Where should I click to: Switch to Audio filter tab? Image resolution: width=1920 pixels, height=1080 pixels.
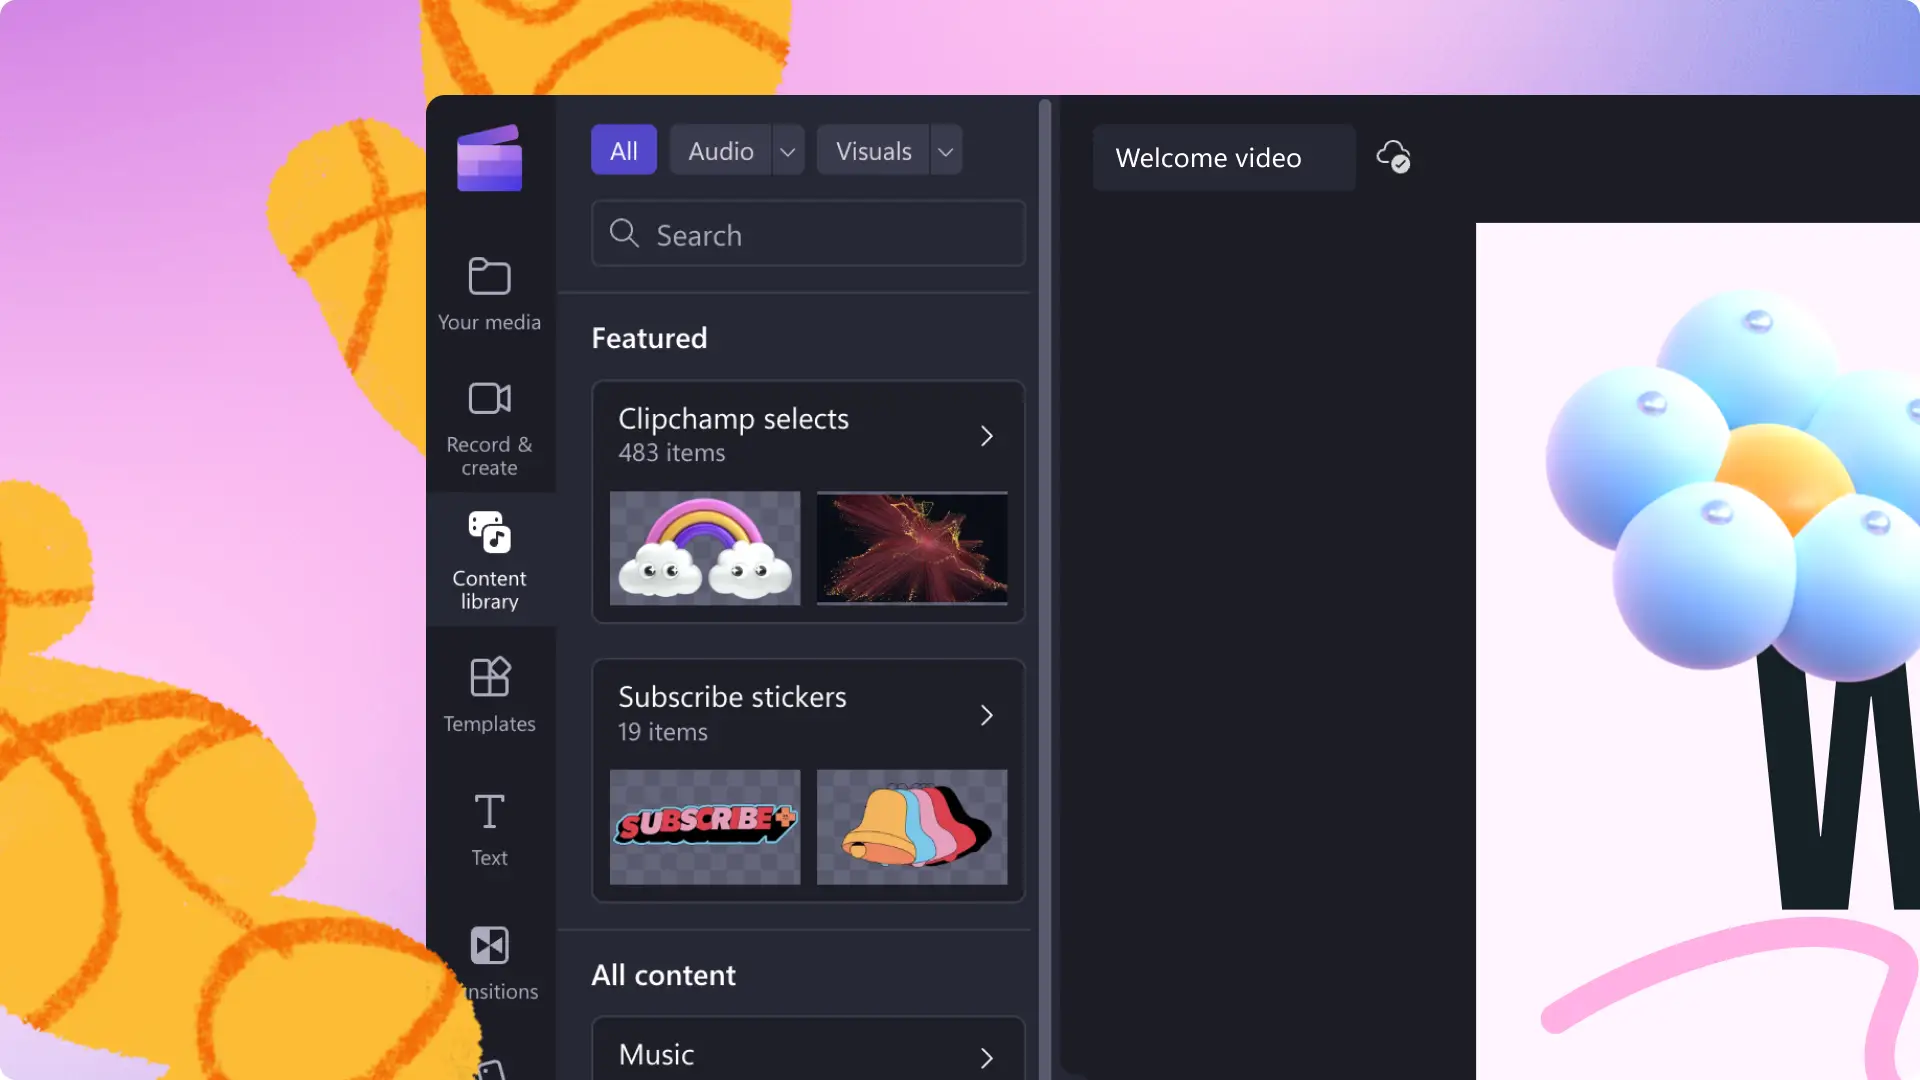coord(720,149)
